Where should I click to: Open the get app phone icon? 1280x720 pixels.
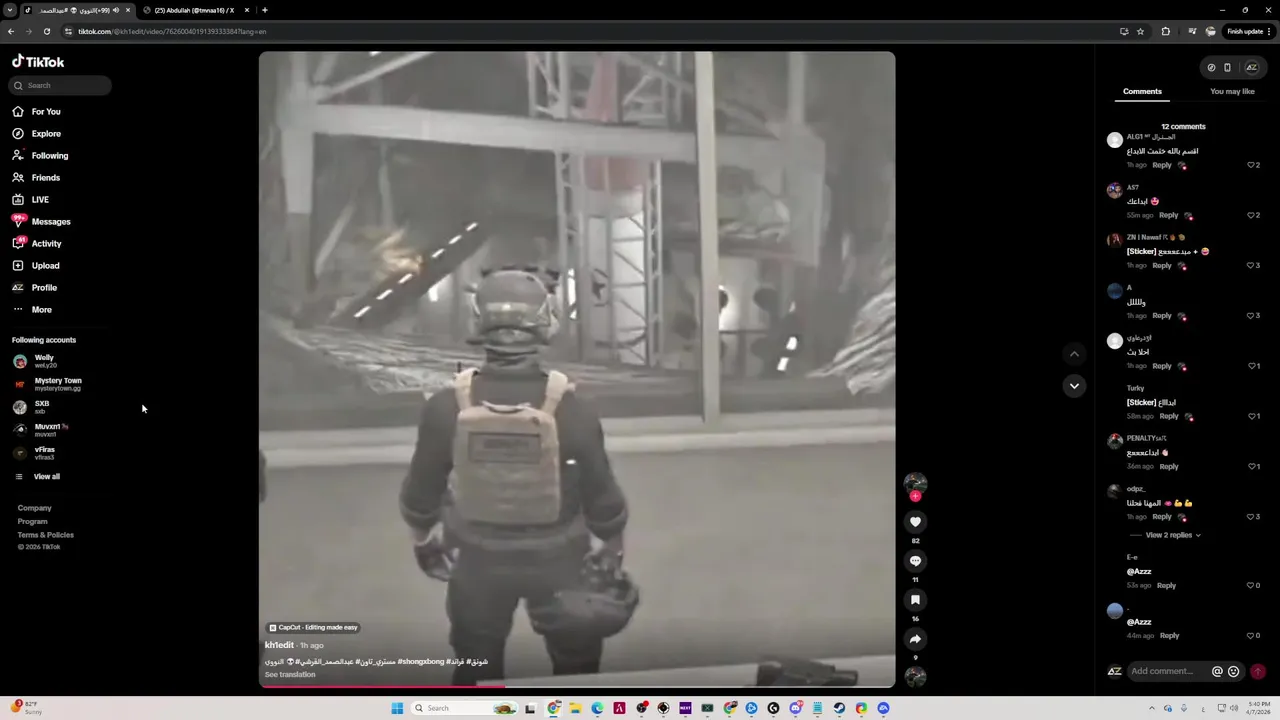1227,68
